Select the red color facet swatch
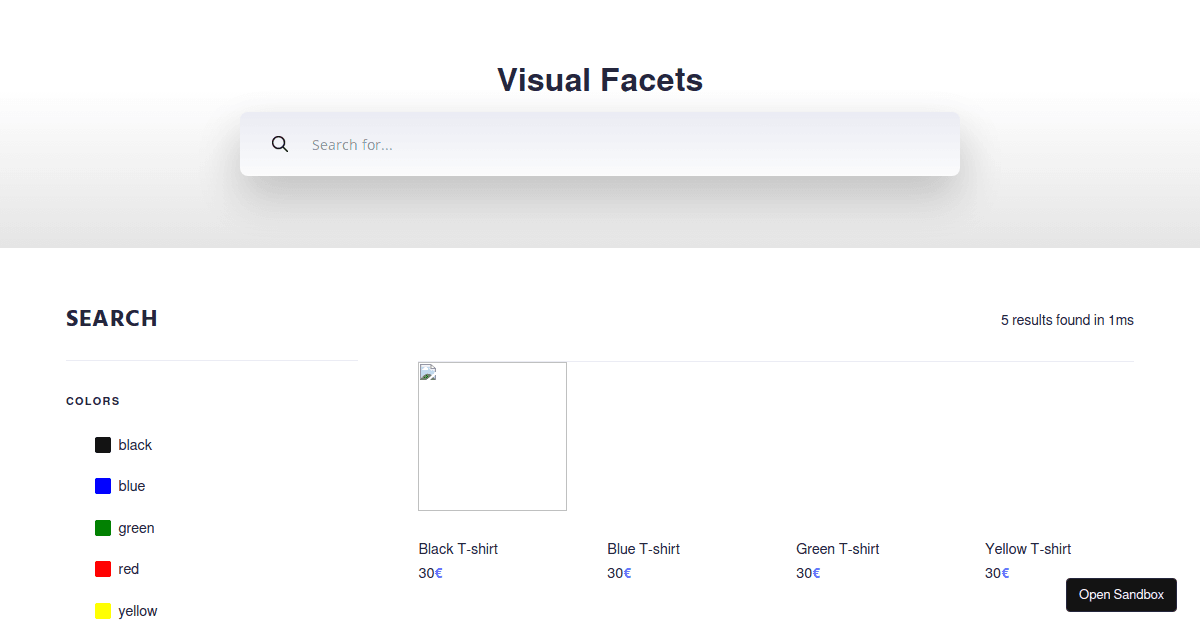The width and height of the screenshot is (1200, 630). [103, 568]
